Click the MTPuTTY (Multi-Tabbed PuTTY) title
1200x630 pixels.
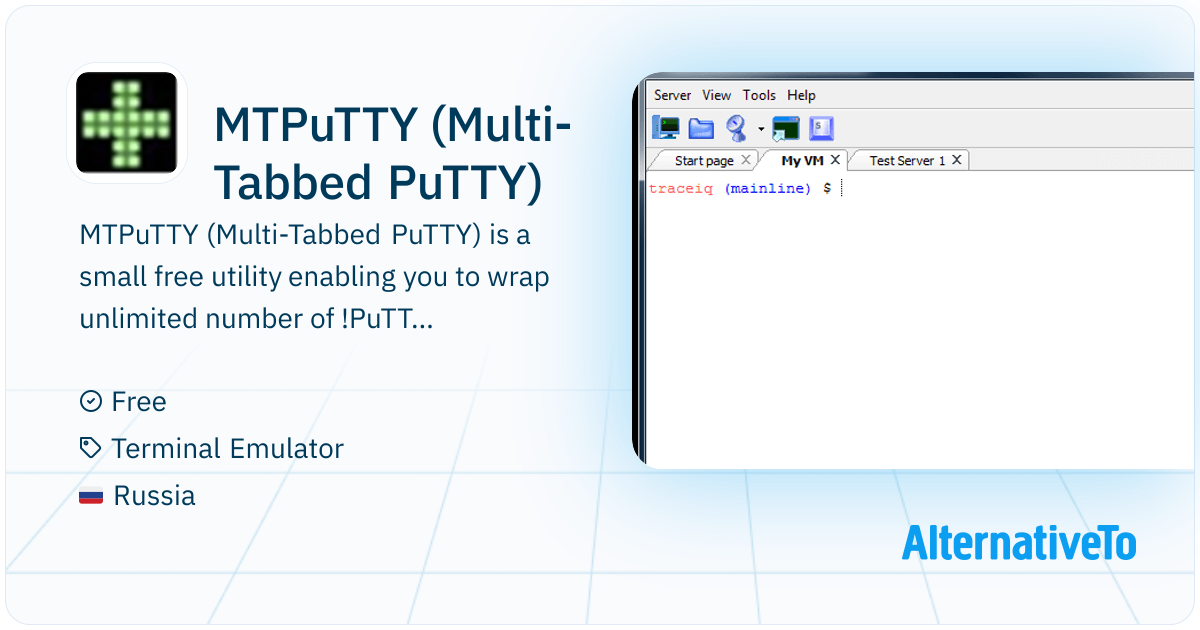393,153
